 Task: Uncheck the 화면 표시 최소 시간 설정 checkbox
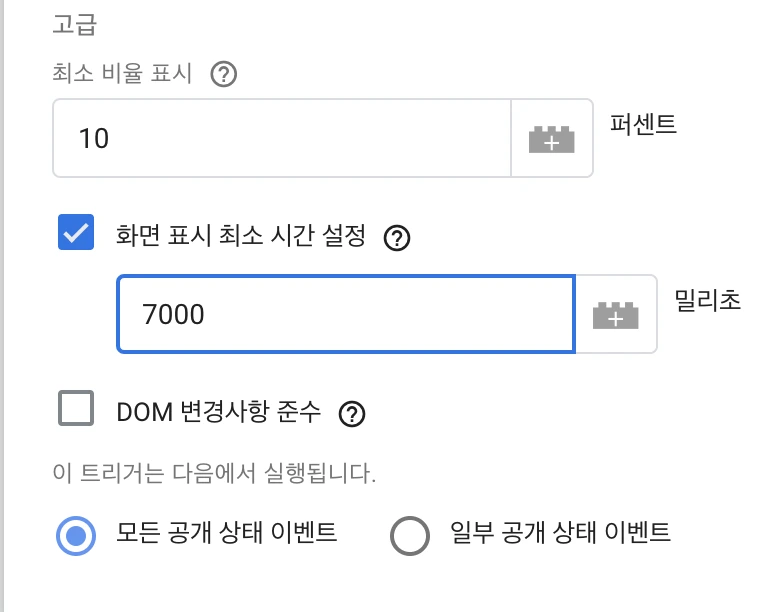coord(76,232)
